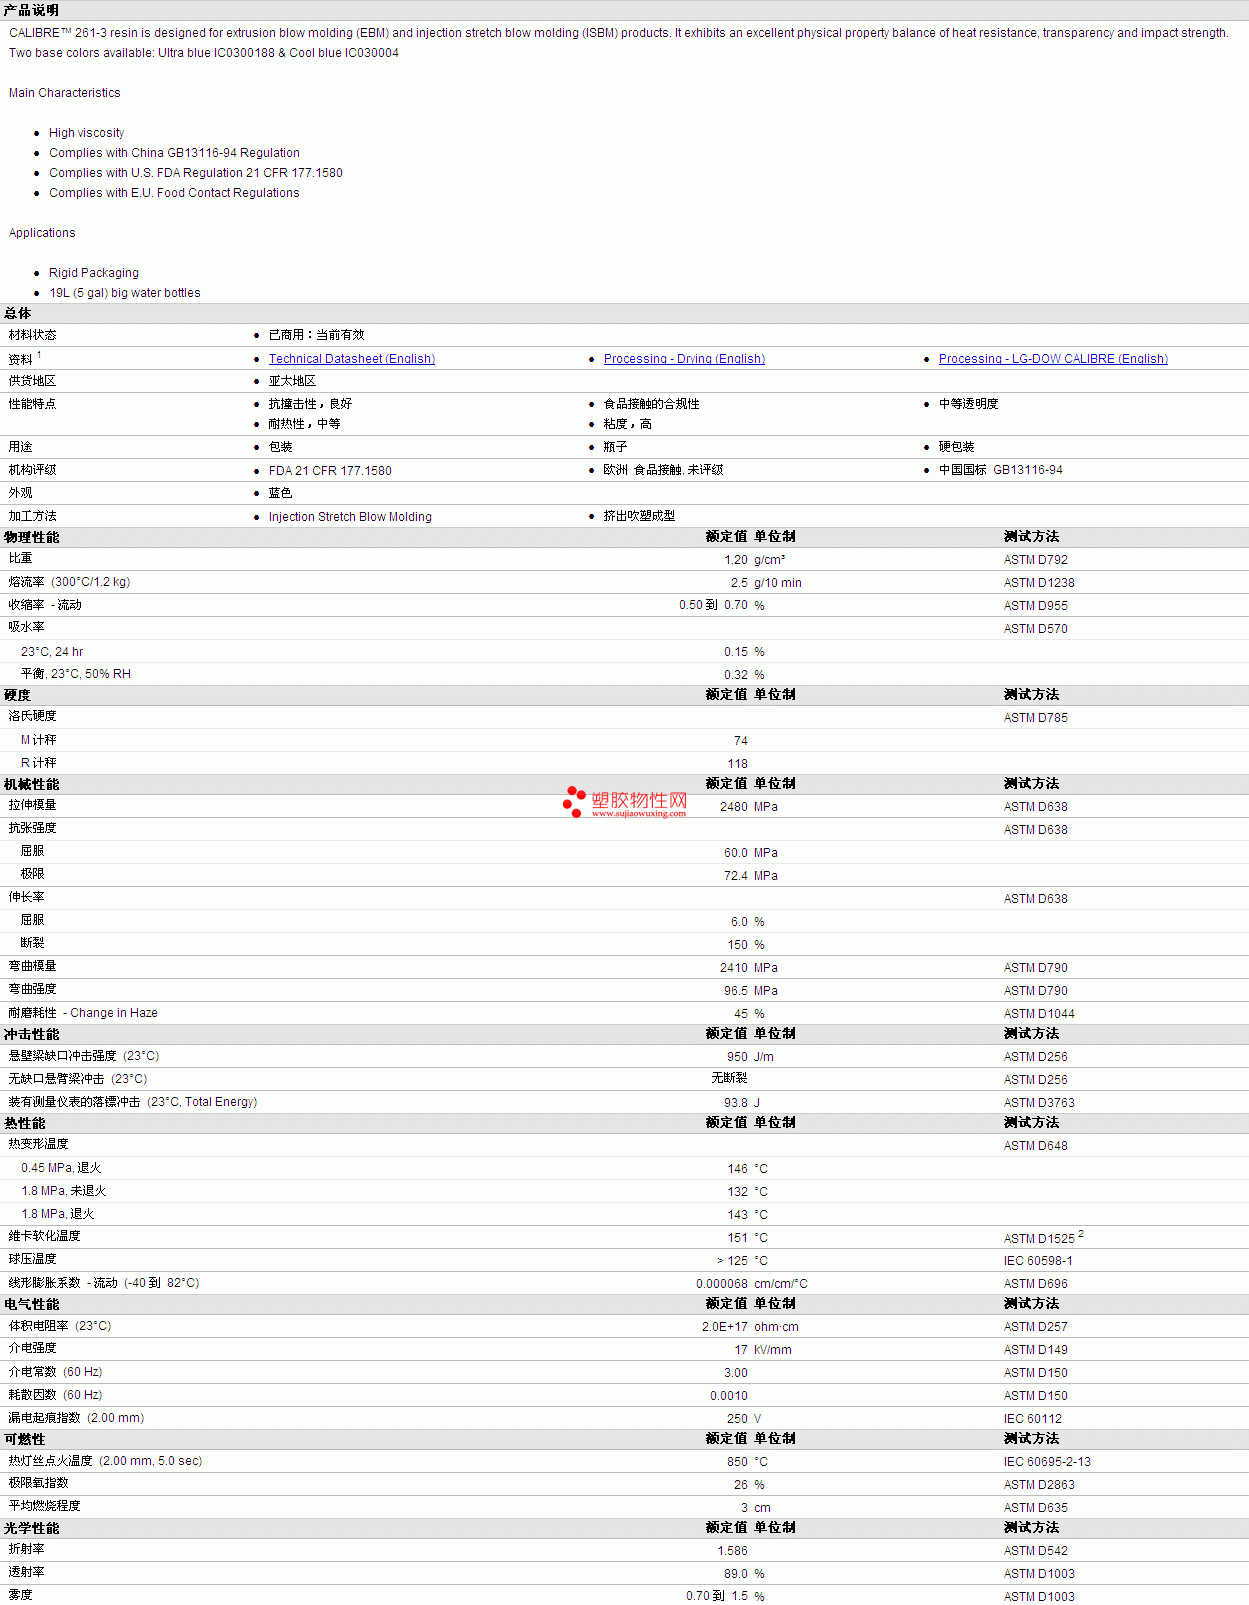
Task: Click the '维卡软化温度' row label
Action: [x=45, y=1236]
